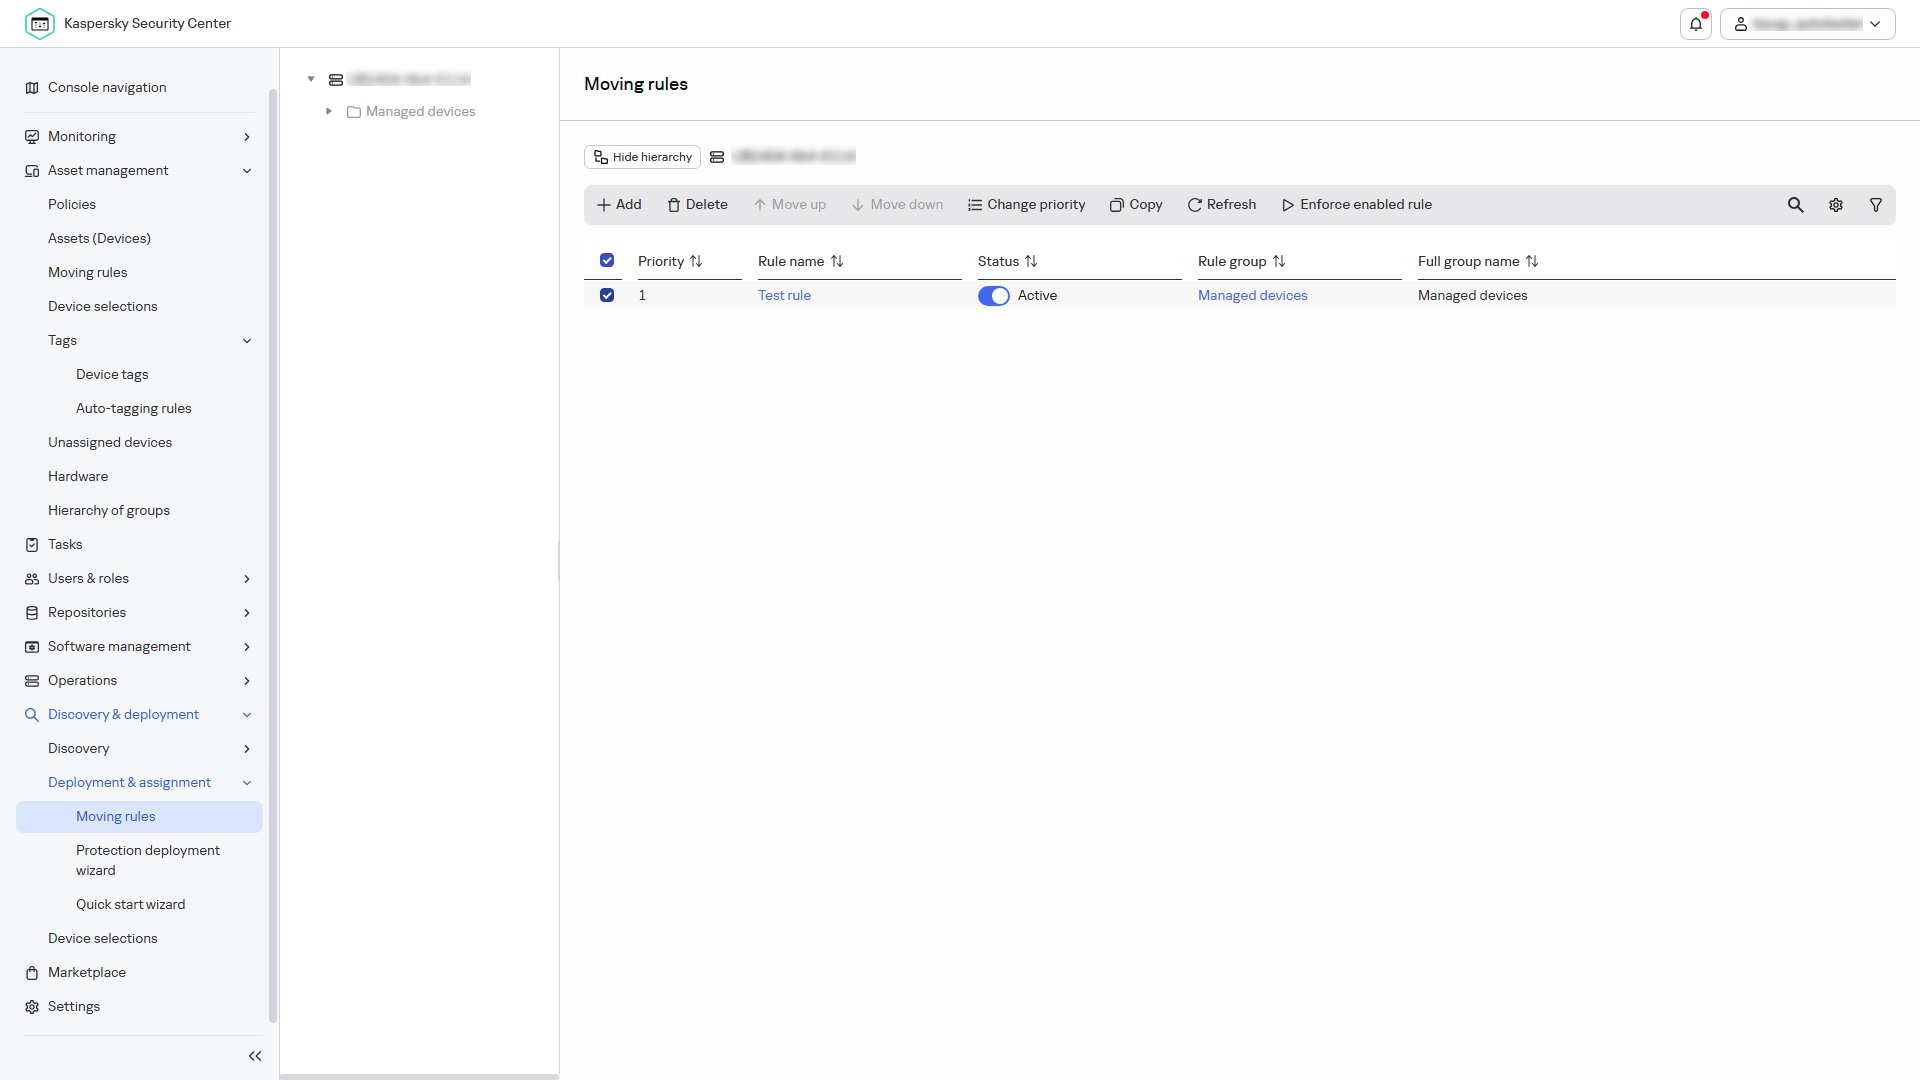The height and width of the screenshot is (1080, 1920).
Task: Open the Test rule link
Action: click(784, 295)
